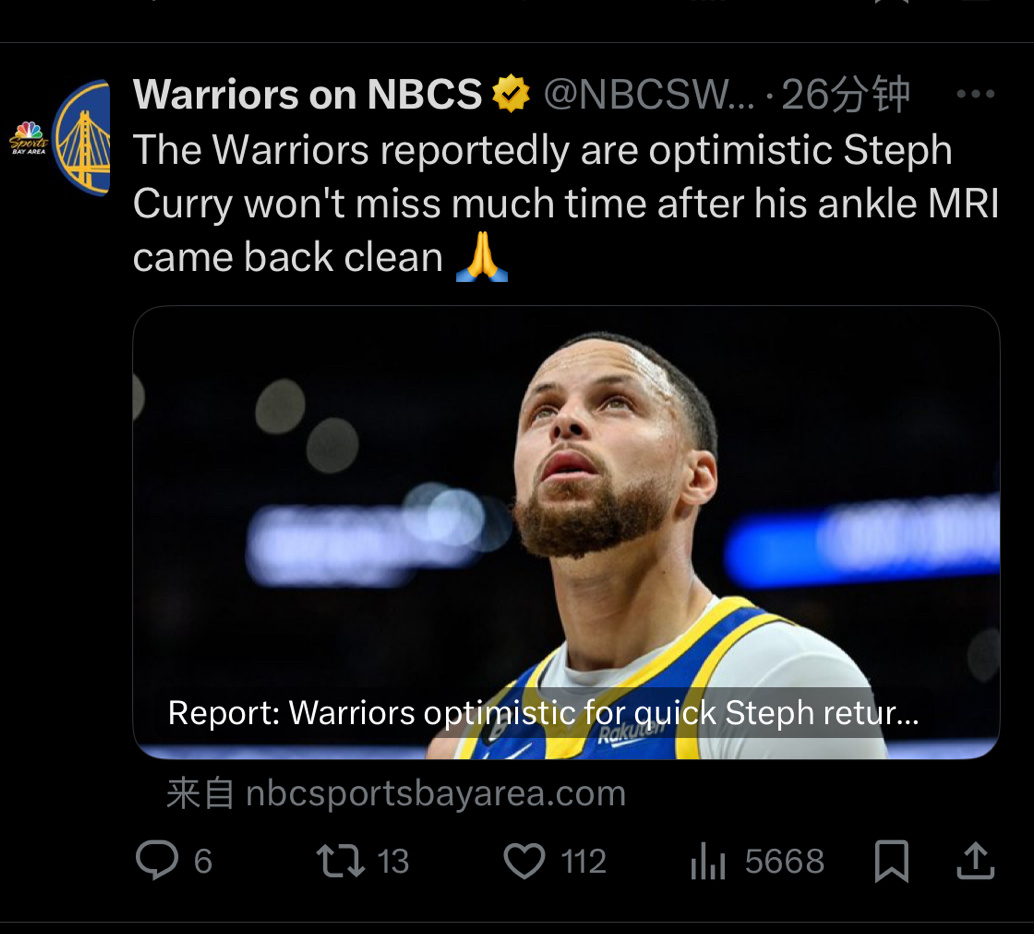Click the gold verified badge
Image resolution: width=1034 pixels, height=934 pixels.
point(511,95)
